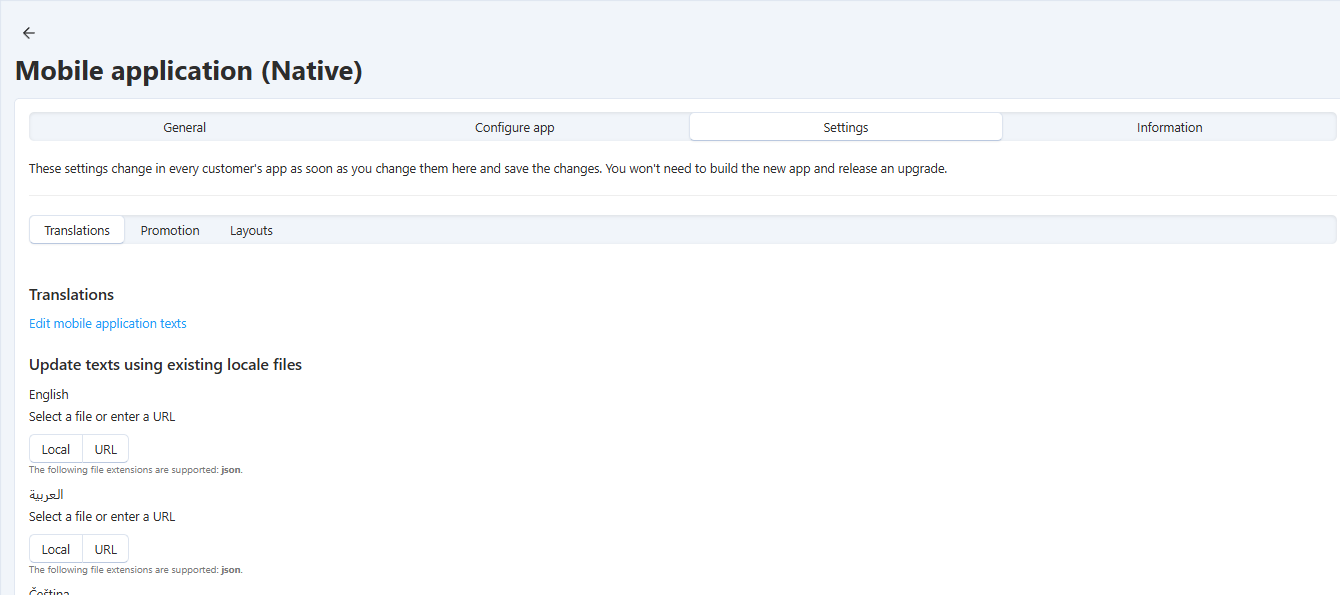The height and width of the screenshot is (595, 1340).
Task: Click Update texts using existing locale files heading
Action: 165,364
